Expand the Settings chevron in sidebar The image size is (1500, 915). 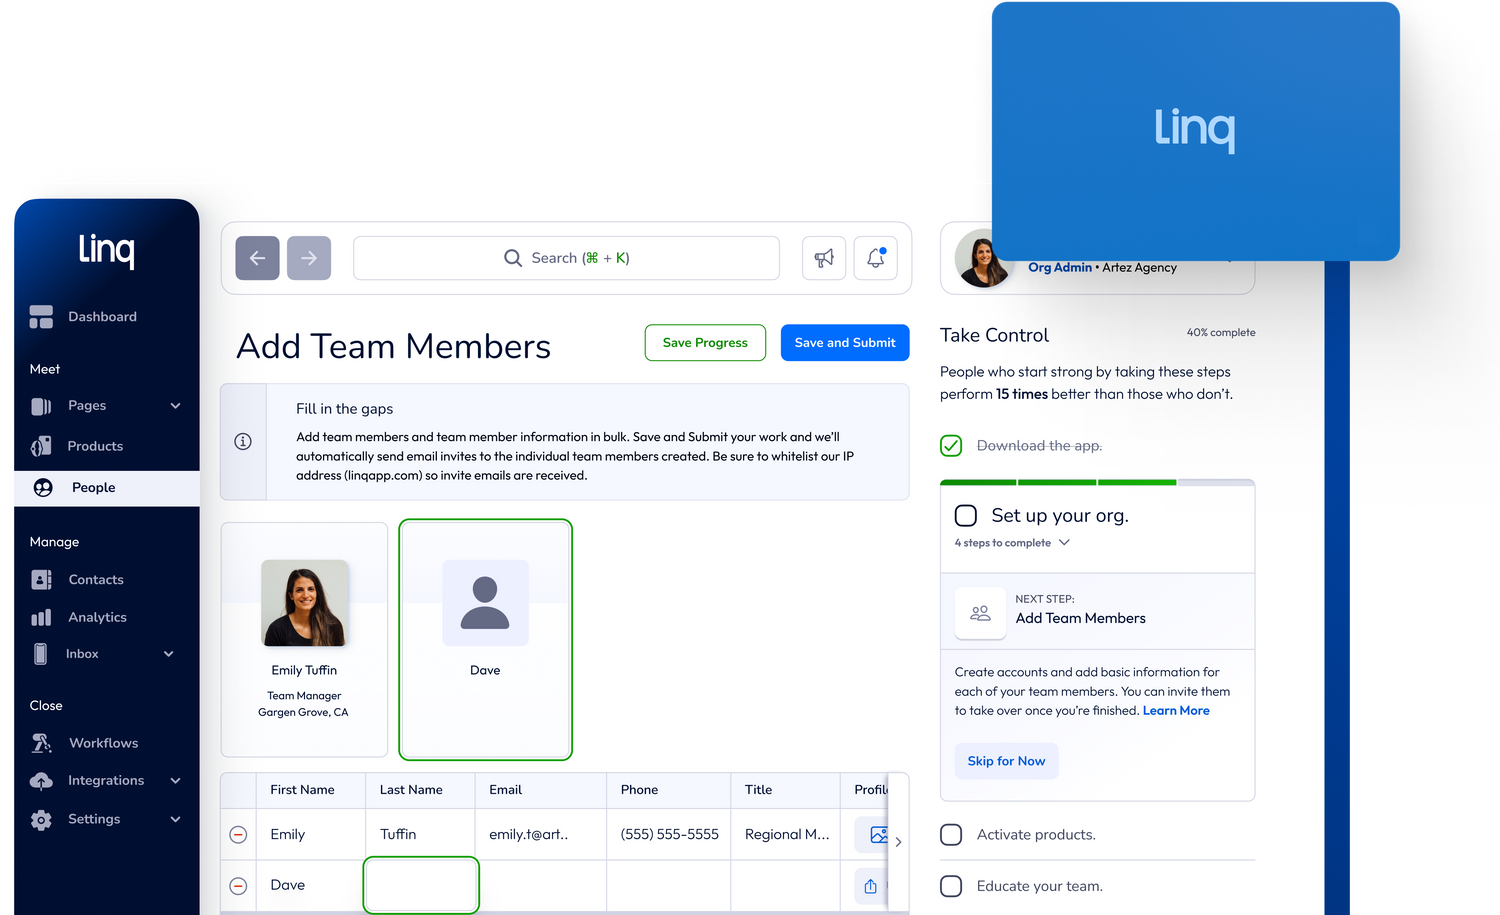176,819
